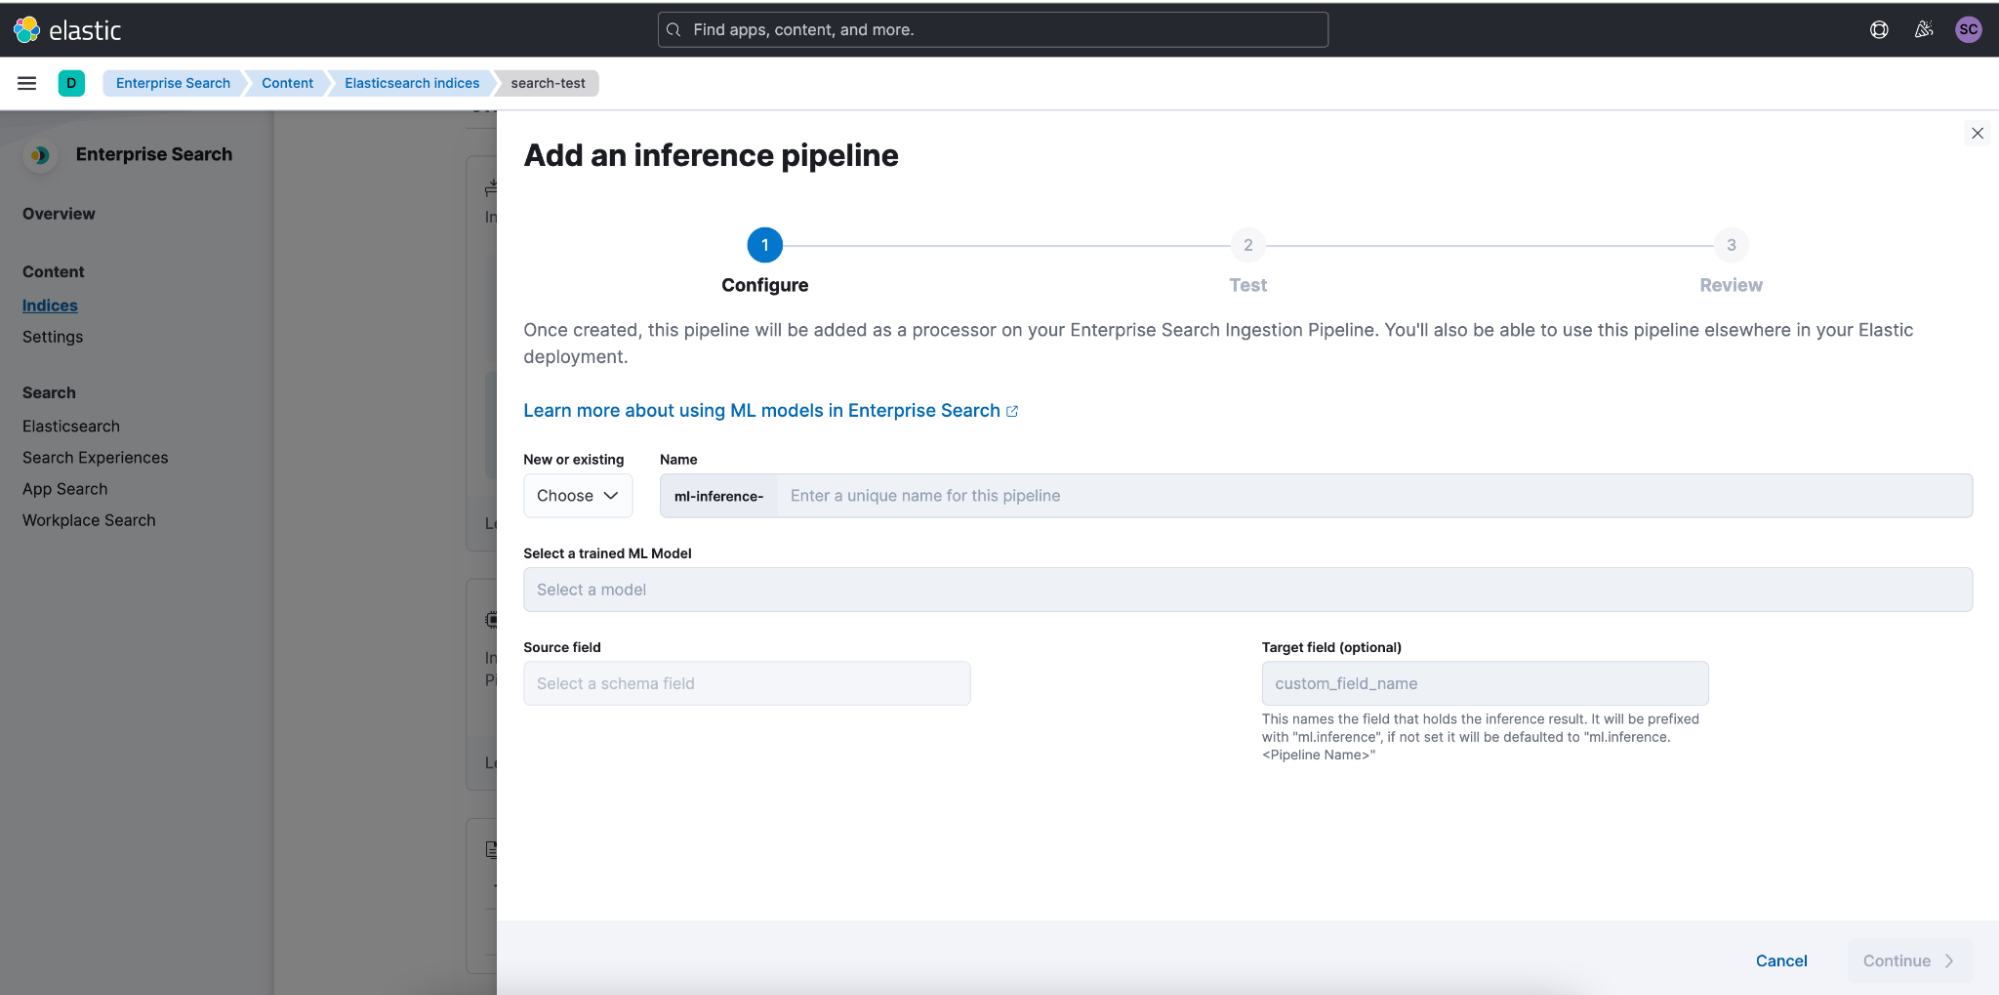Image resolution: width=1999 pixels, height=995 pixels.
Task: Click the Enterprise Search sidebar logo icon
Action: [x=40, y=155]
